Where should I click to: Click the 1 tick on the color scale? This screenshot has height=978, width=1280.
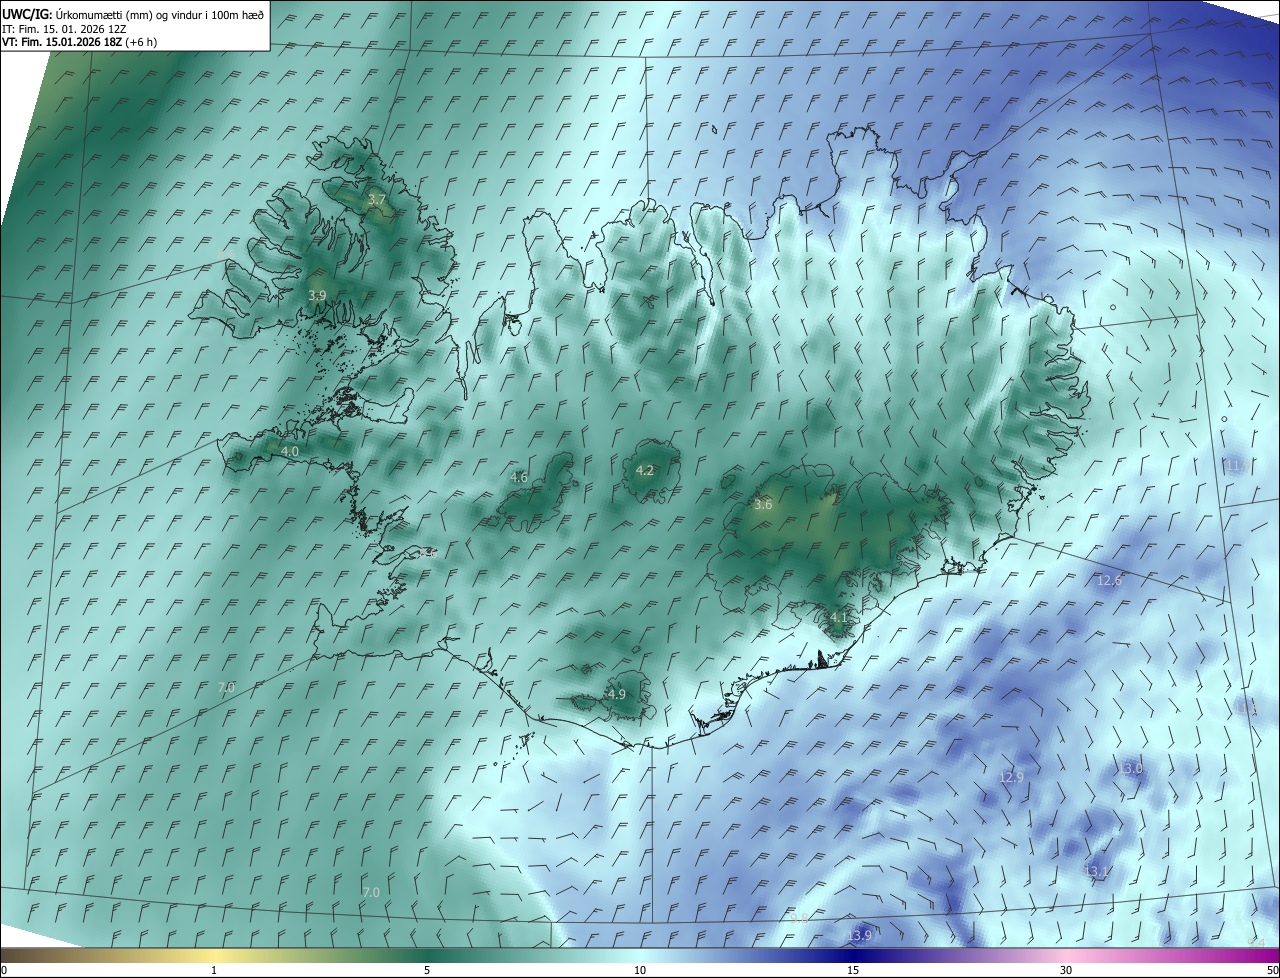(x=214, y=970)
